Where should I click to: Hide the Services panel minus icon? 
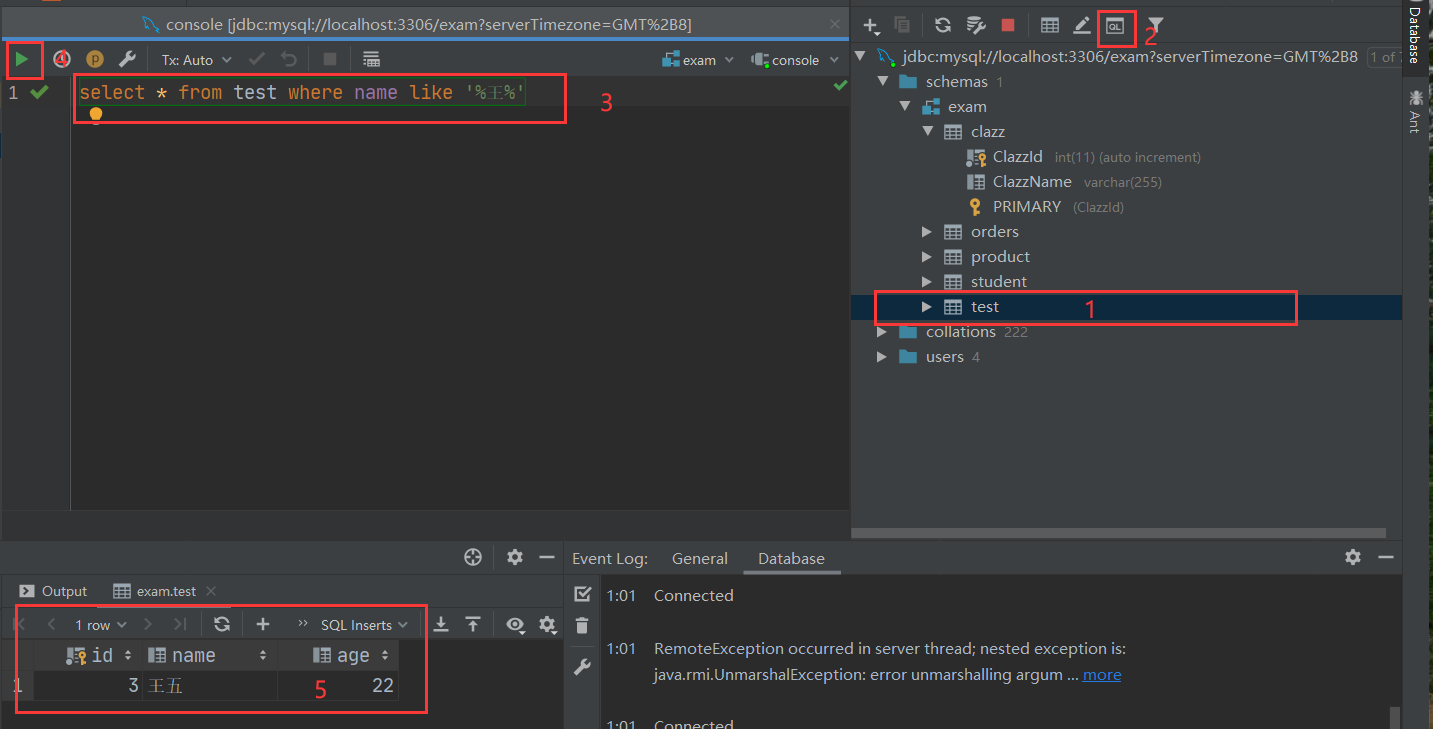[546, 557]
